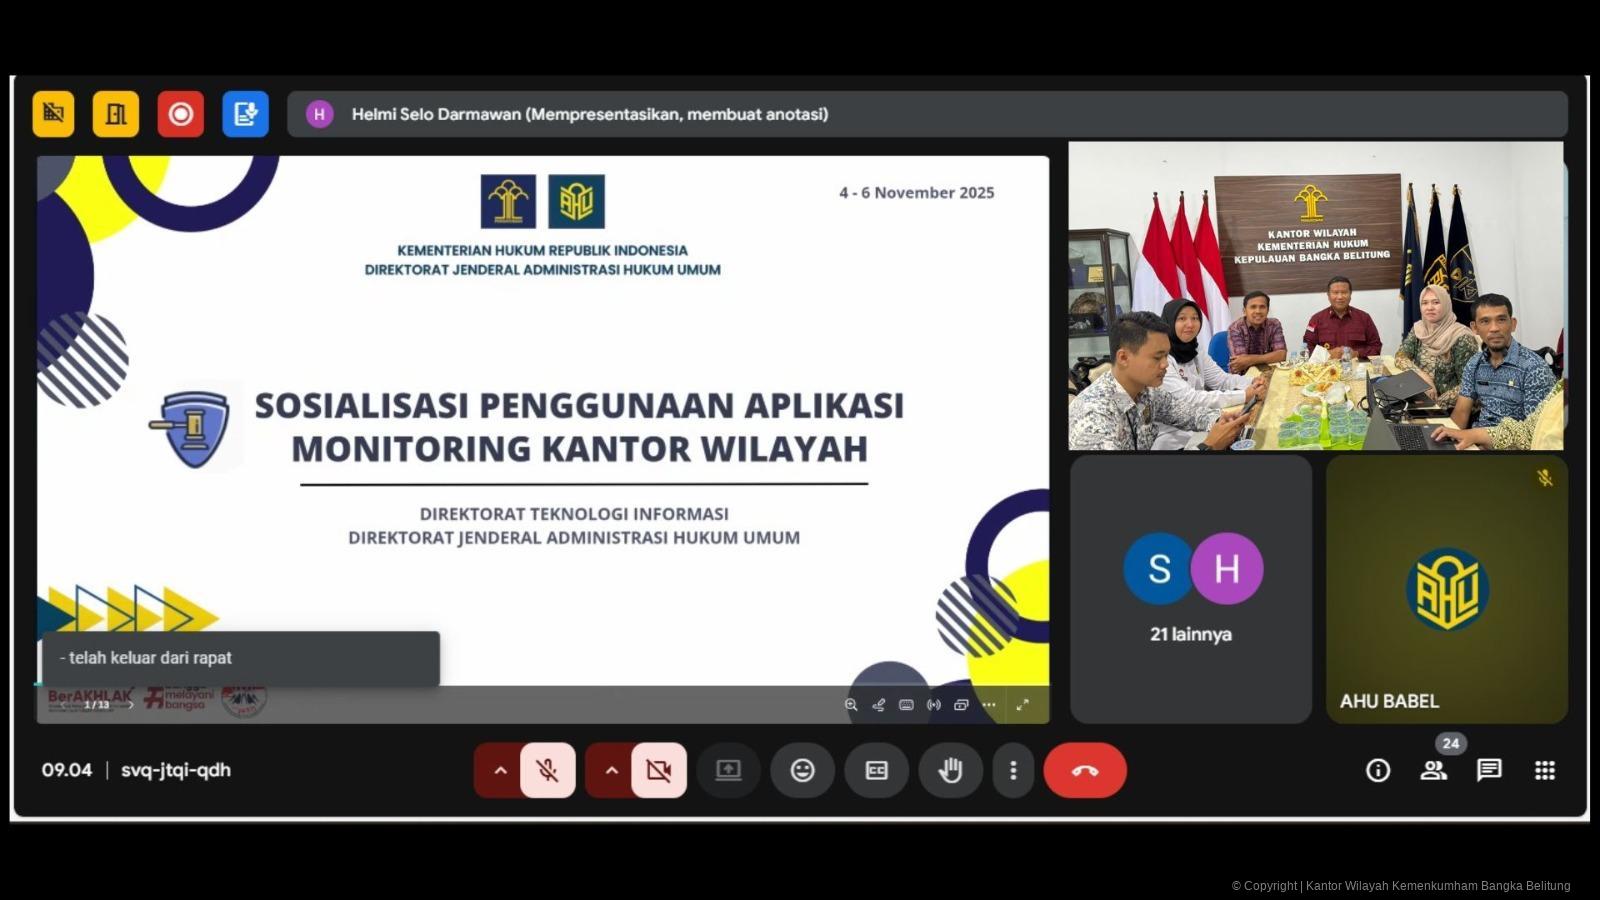The width and height of the screenshot is (1600, 900).
Task: Open the three-dot more options menu
Action: [1013, 770]
